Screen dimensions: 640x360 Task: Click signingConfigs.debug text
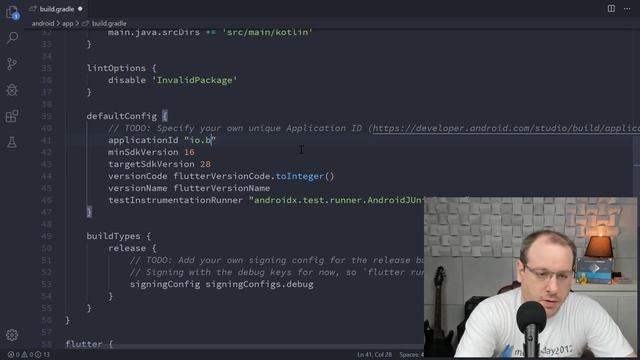(x=260, y=284)
